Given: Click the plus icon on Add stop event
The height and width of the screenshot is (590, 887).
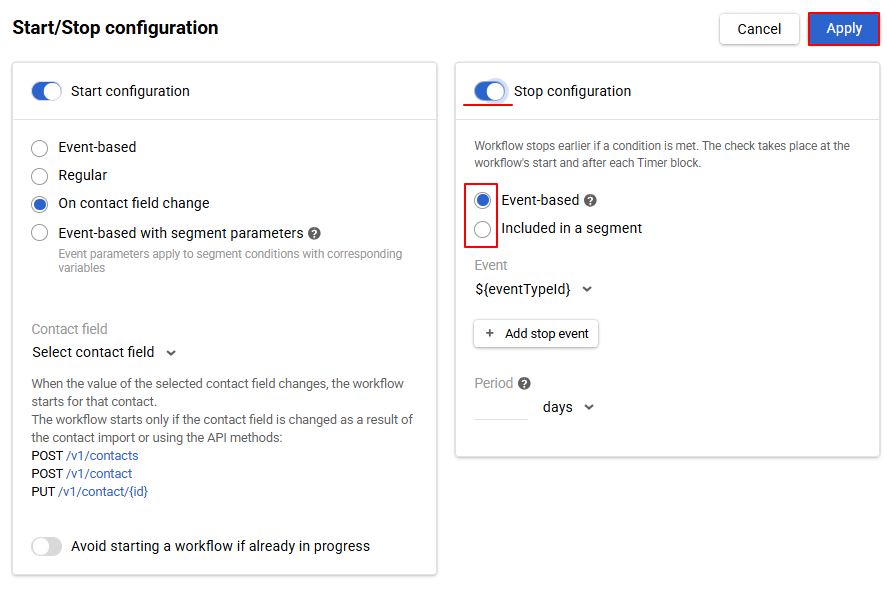Looking at the screenshot, I should (x=487, y=333).
